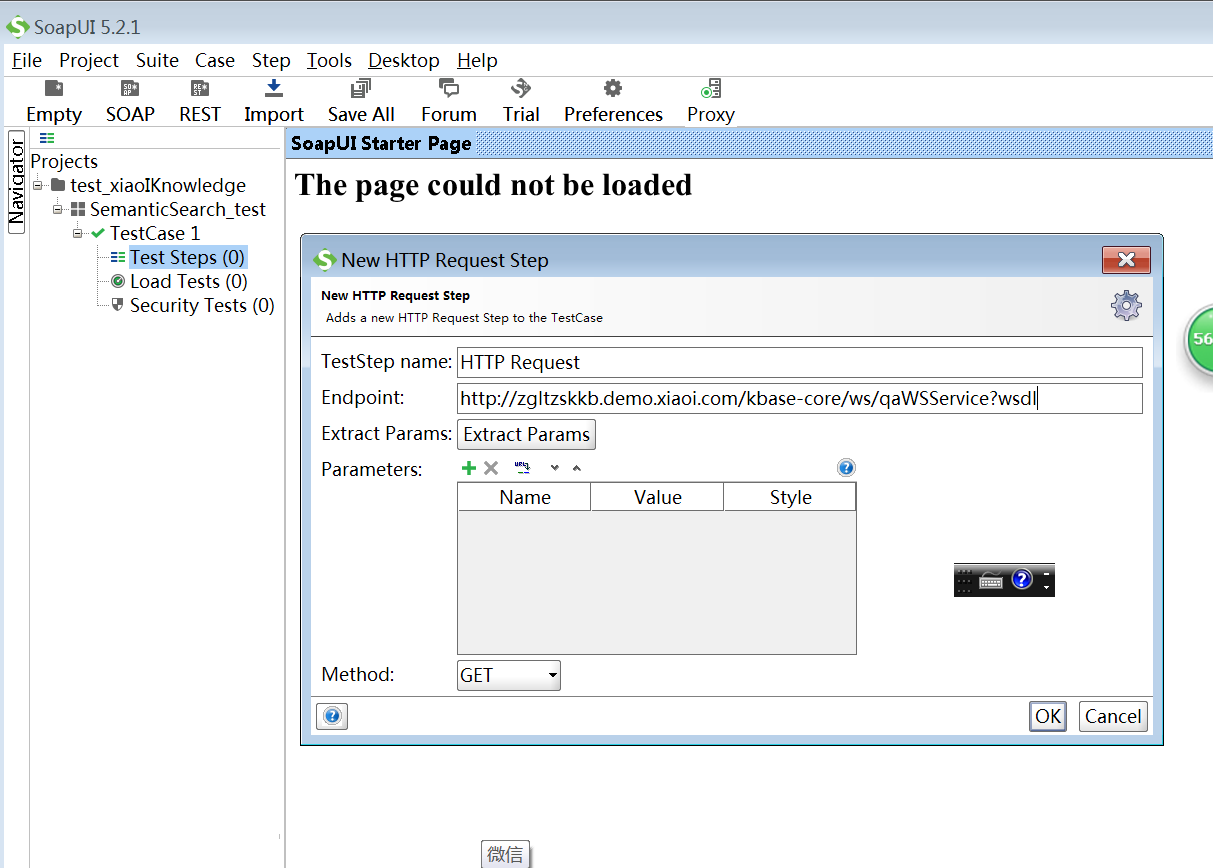Click the Endpoint URL input field
This screenshot has width=1213, height=868.
[x=799, y=398]
